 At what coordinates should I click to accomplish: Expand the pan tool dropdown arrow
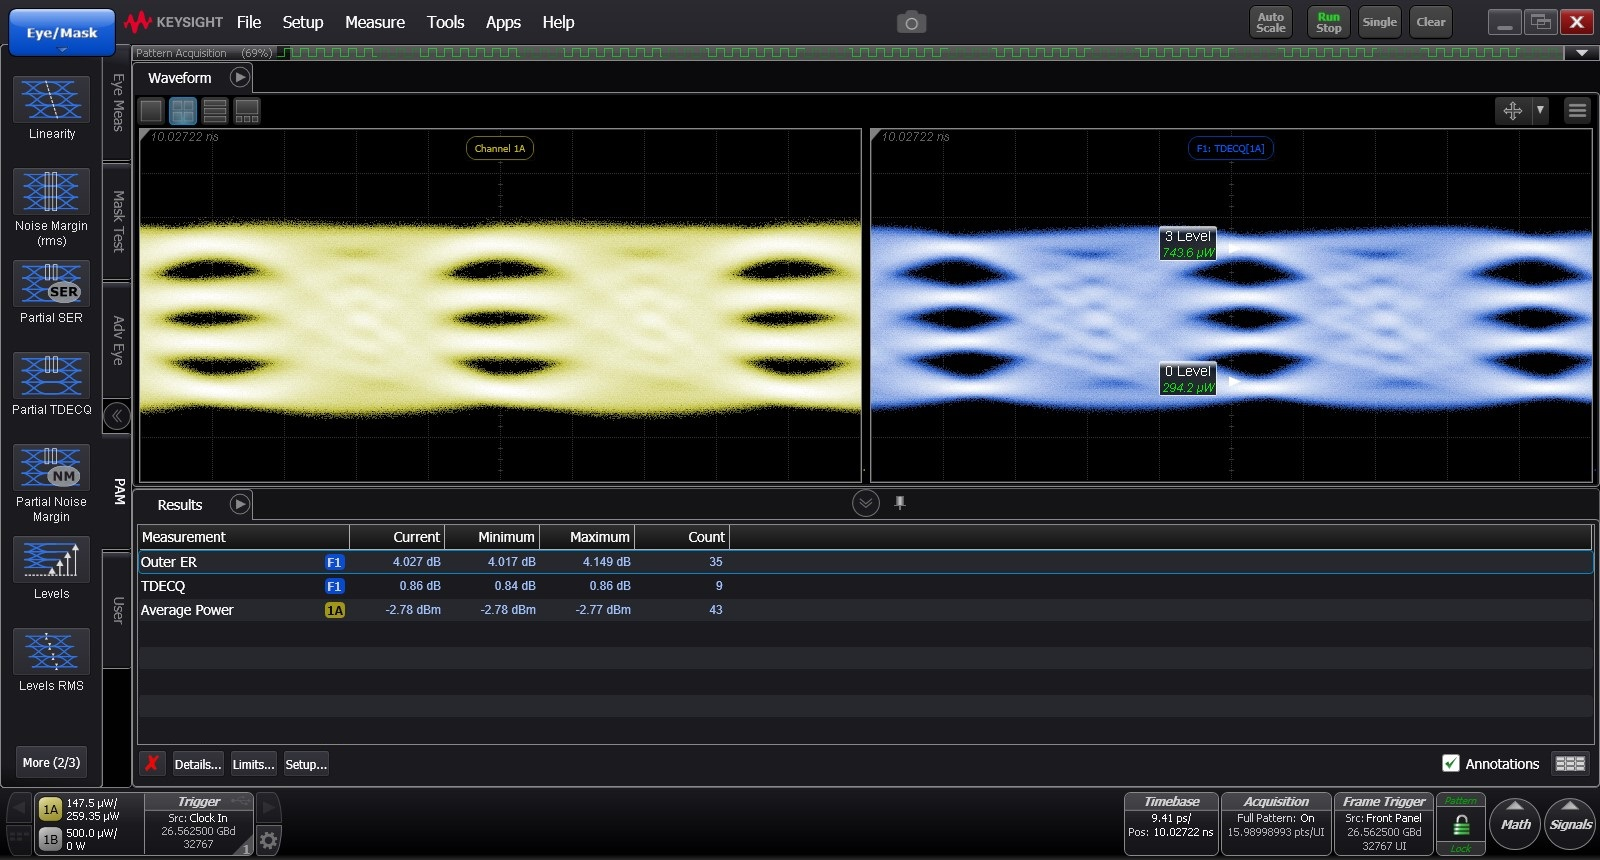click(x=1540, y=111)
